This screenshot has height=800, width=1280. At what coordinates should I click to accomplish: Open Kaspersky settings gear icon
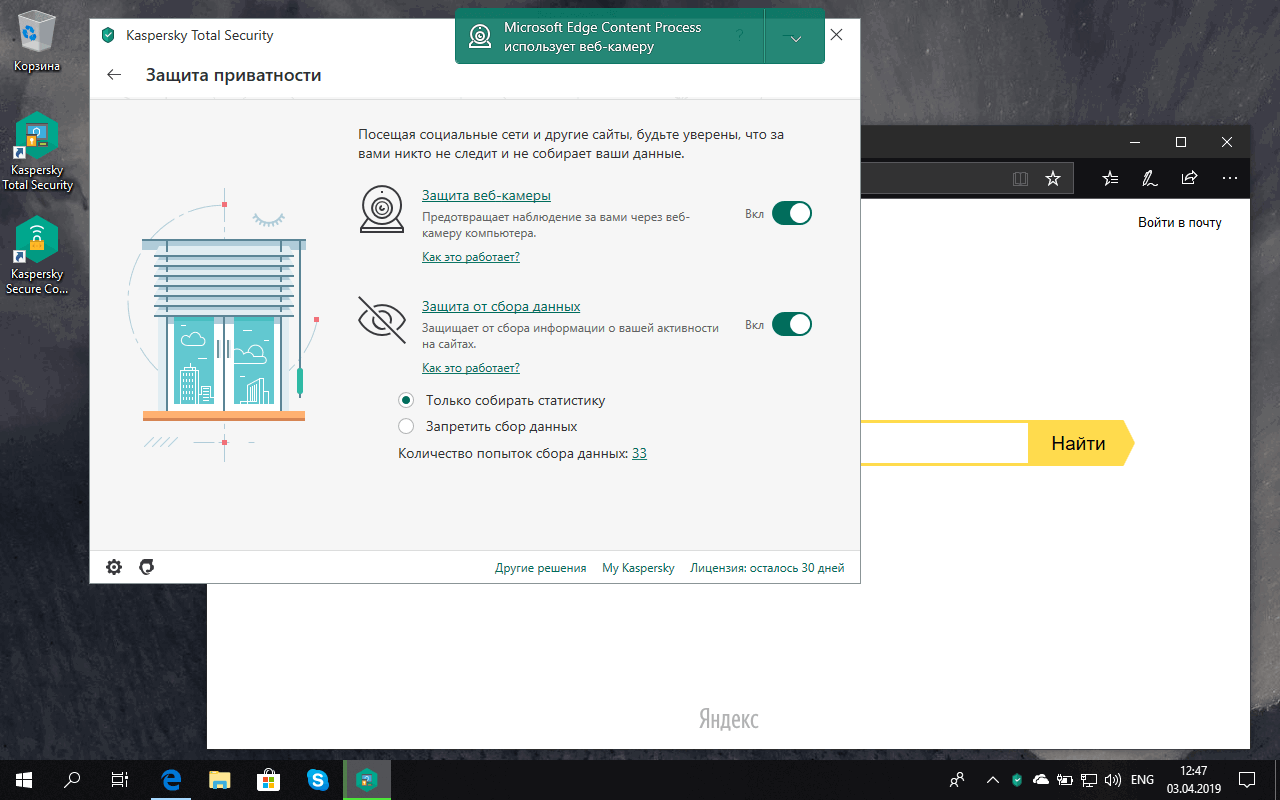[x=114, y=567]
